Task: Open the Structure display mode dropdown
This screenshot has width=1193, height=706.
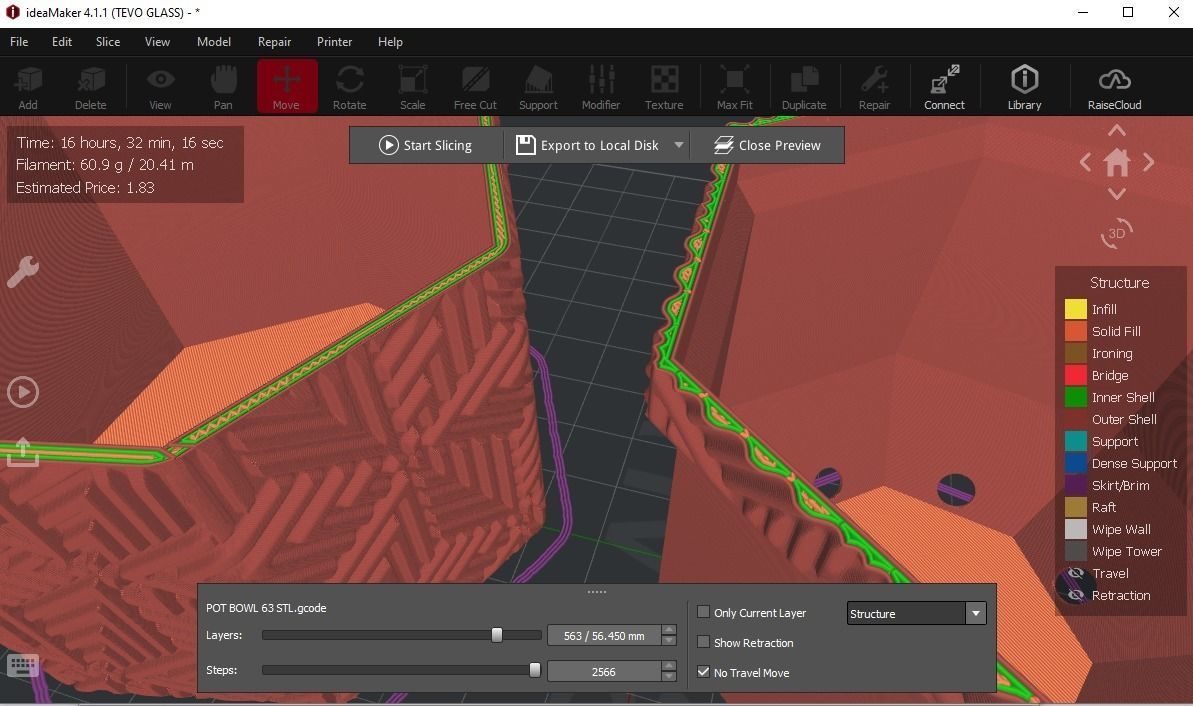Action: 916,613
